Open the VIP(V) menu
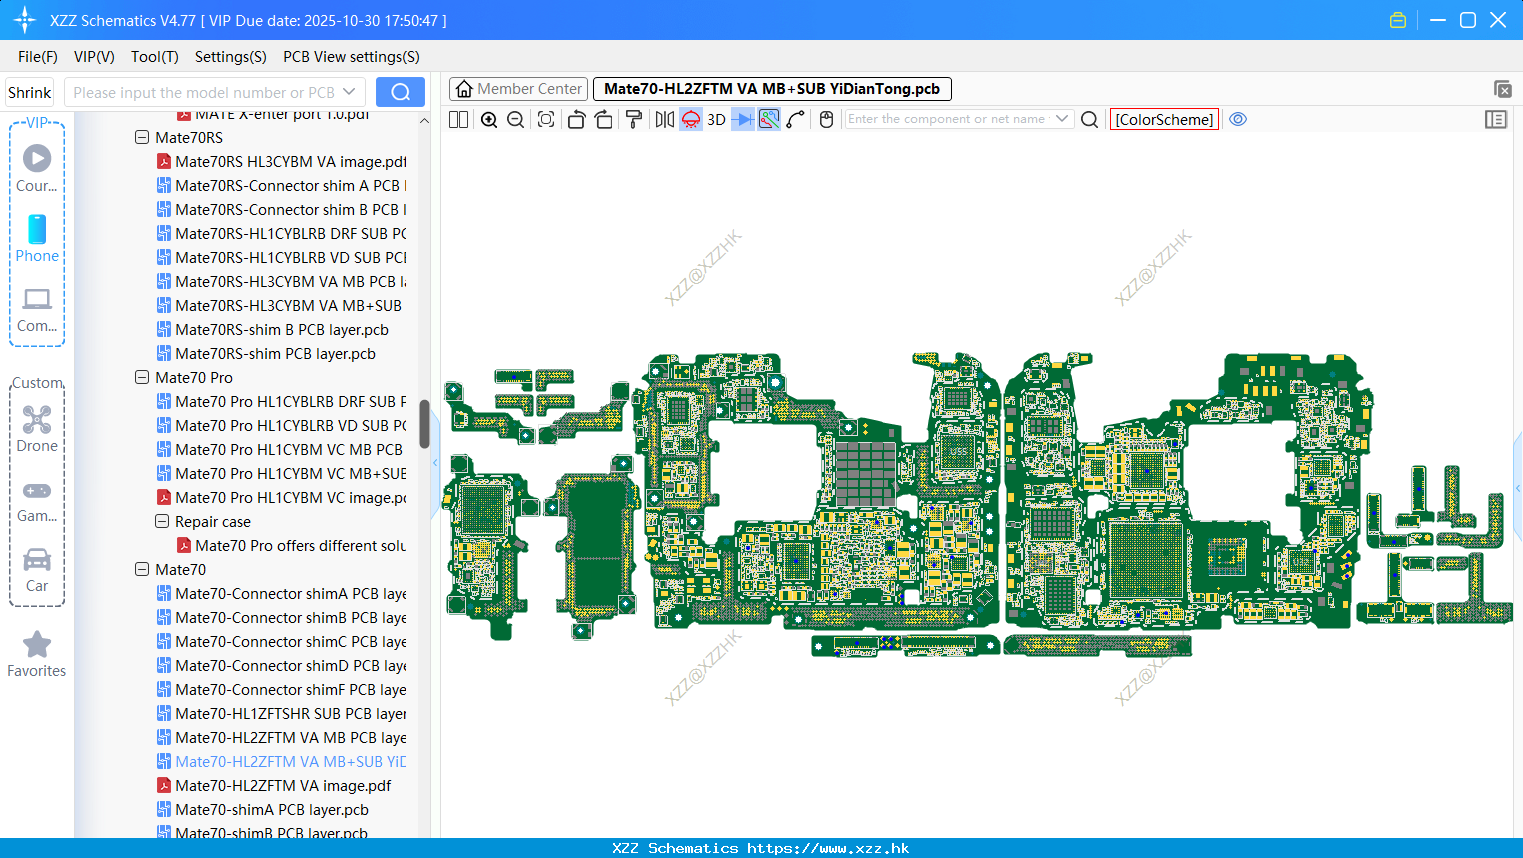The image size is (1523, 858). (x=94, y=57)
